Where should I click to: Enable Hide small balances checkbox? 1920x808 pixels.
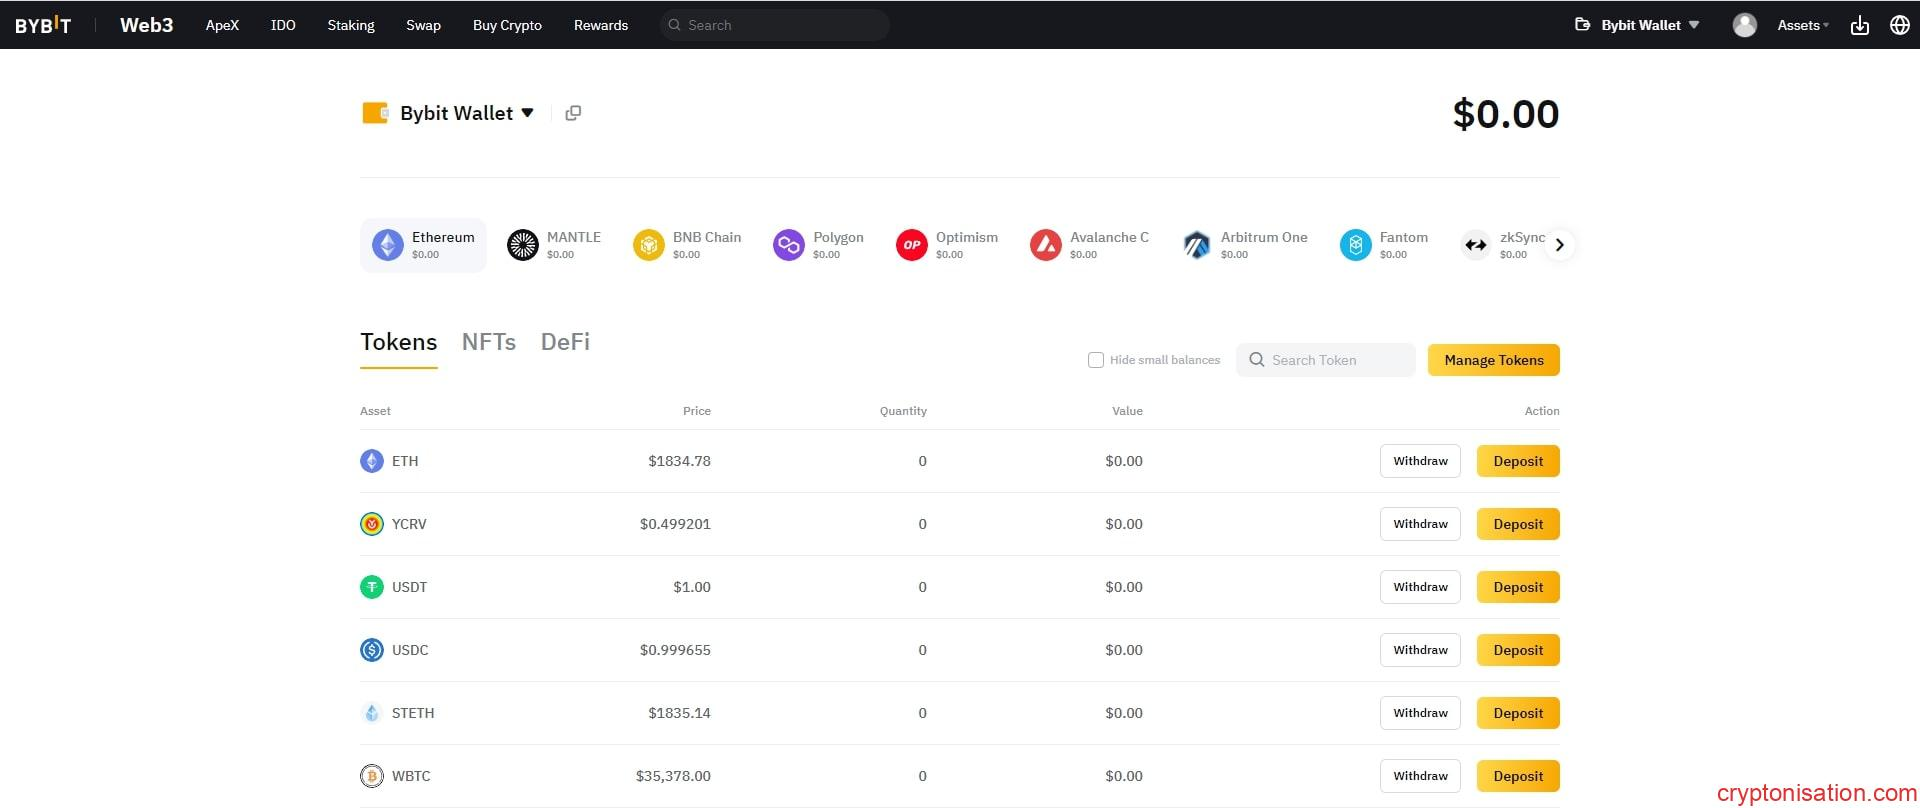pos(1096,360)
